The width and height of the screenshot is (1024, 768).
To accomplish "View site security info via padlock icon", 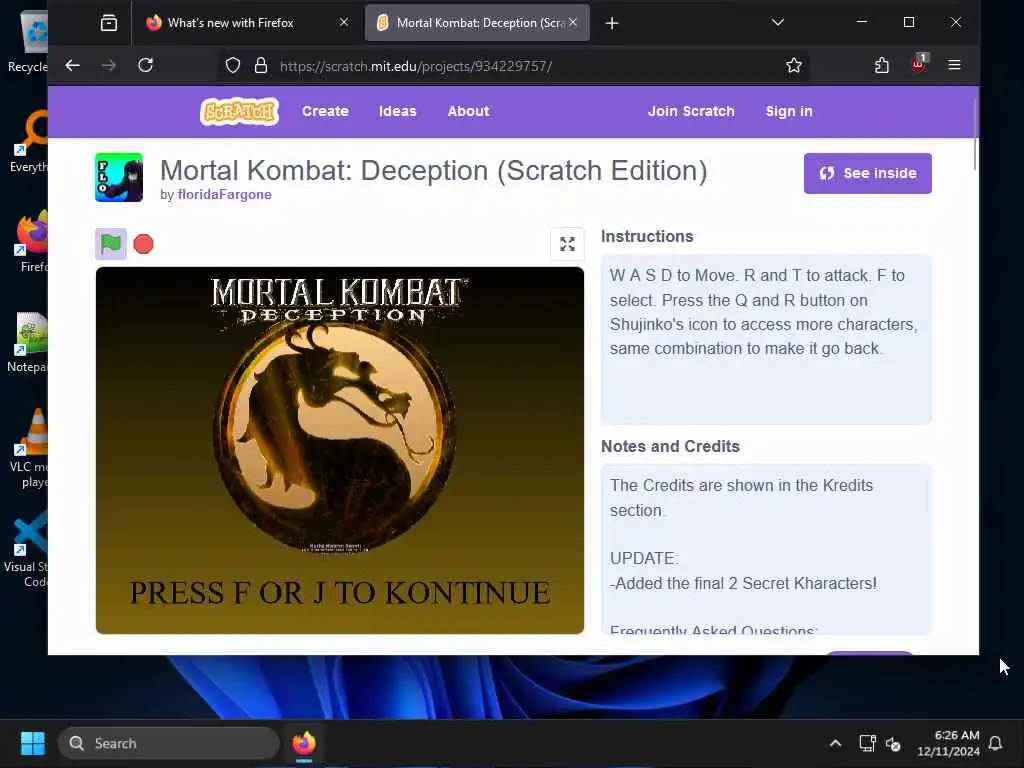I will pos(261,65).
